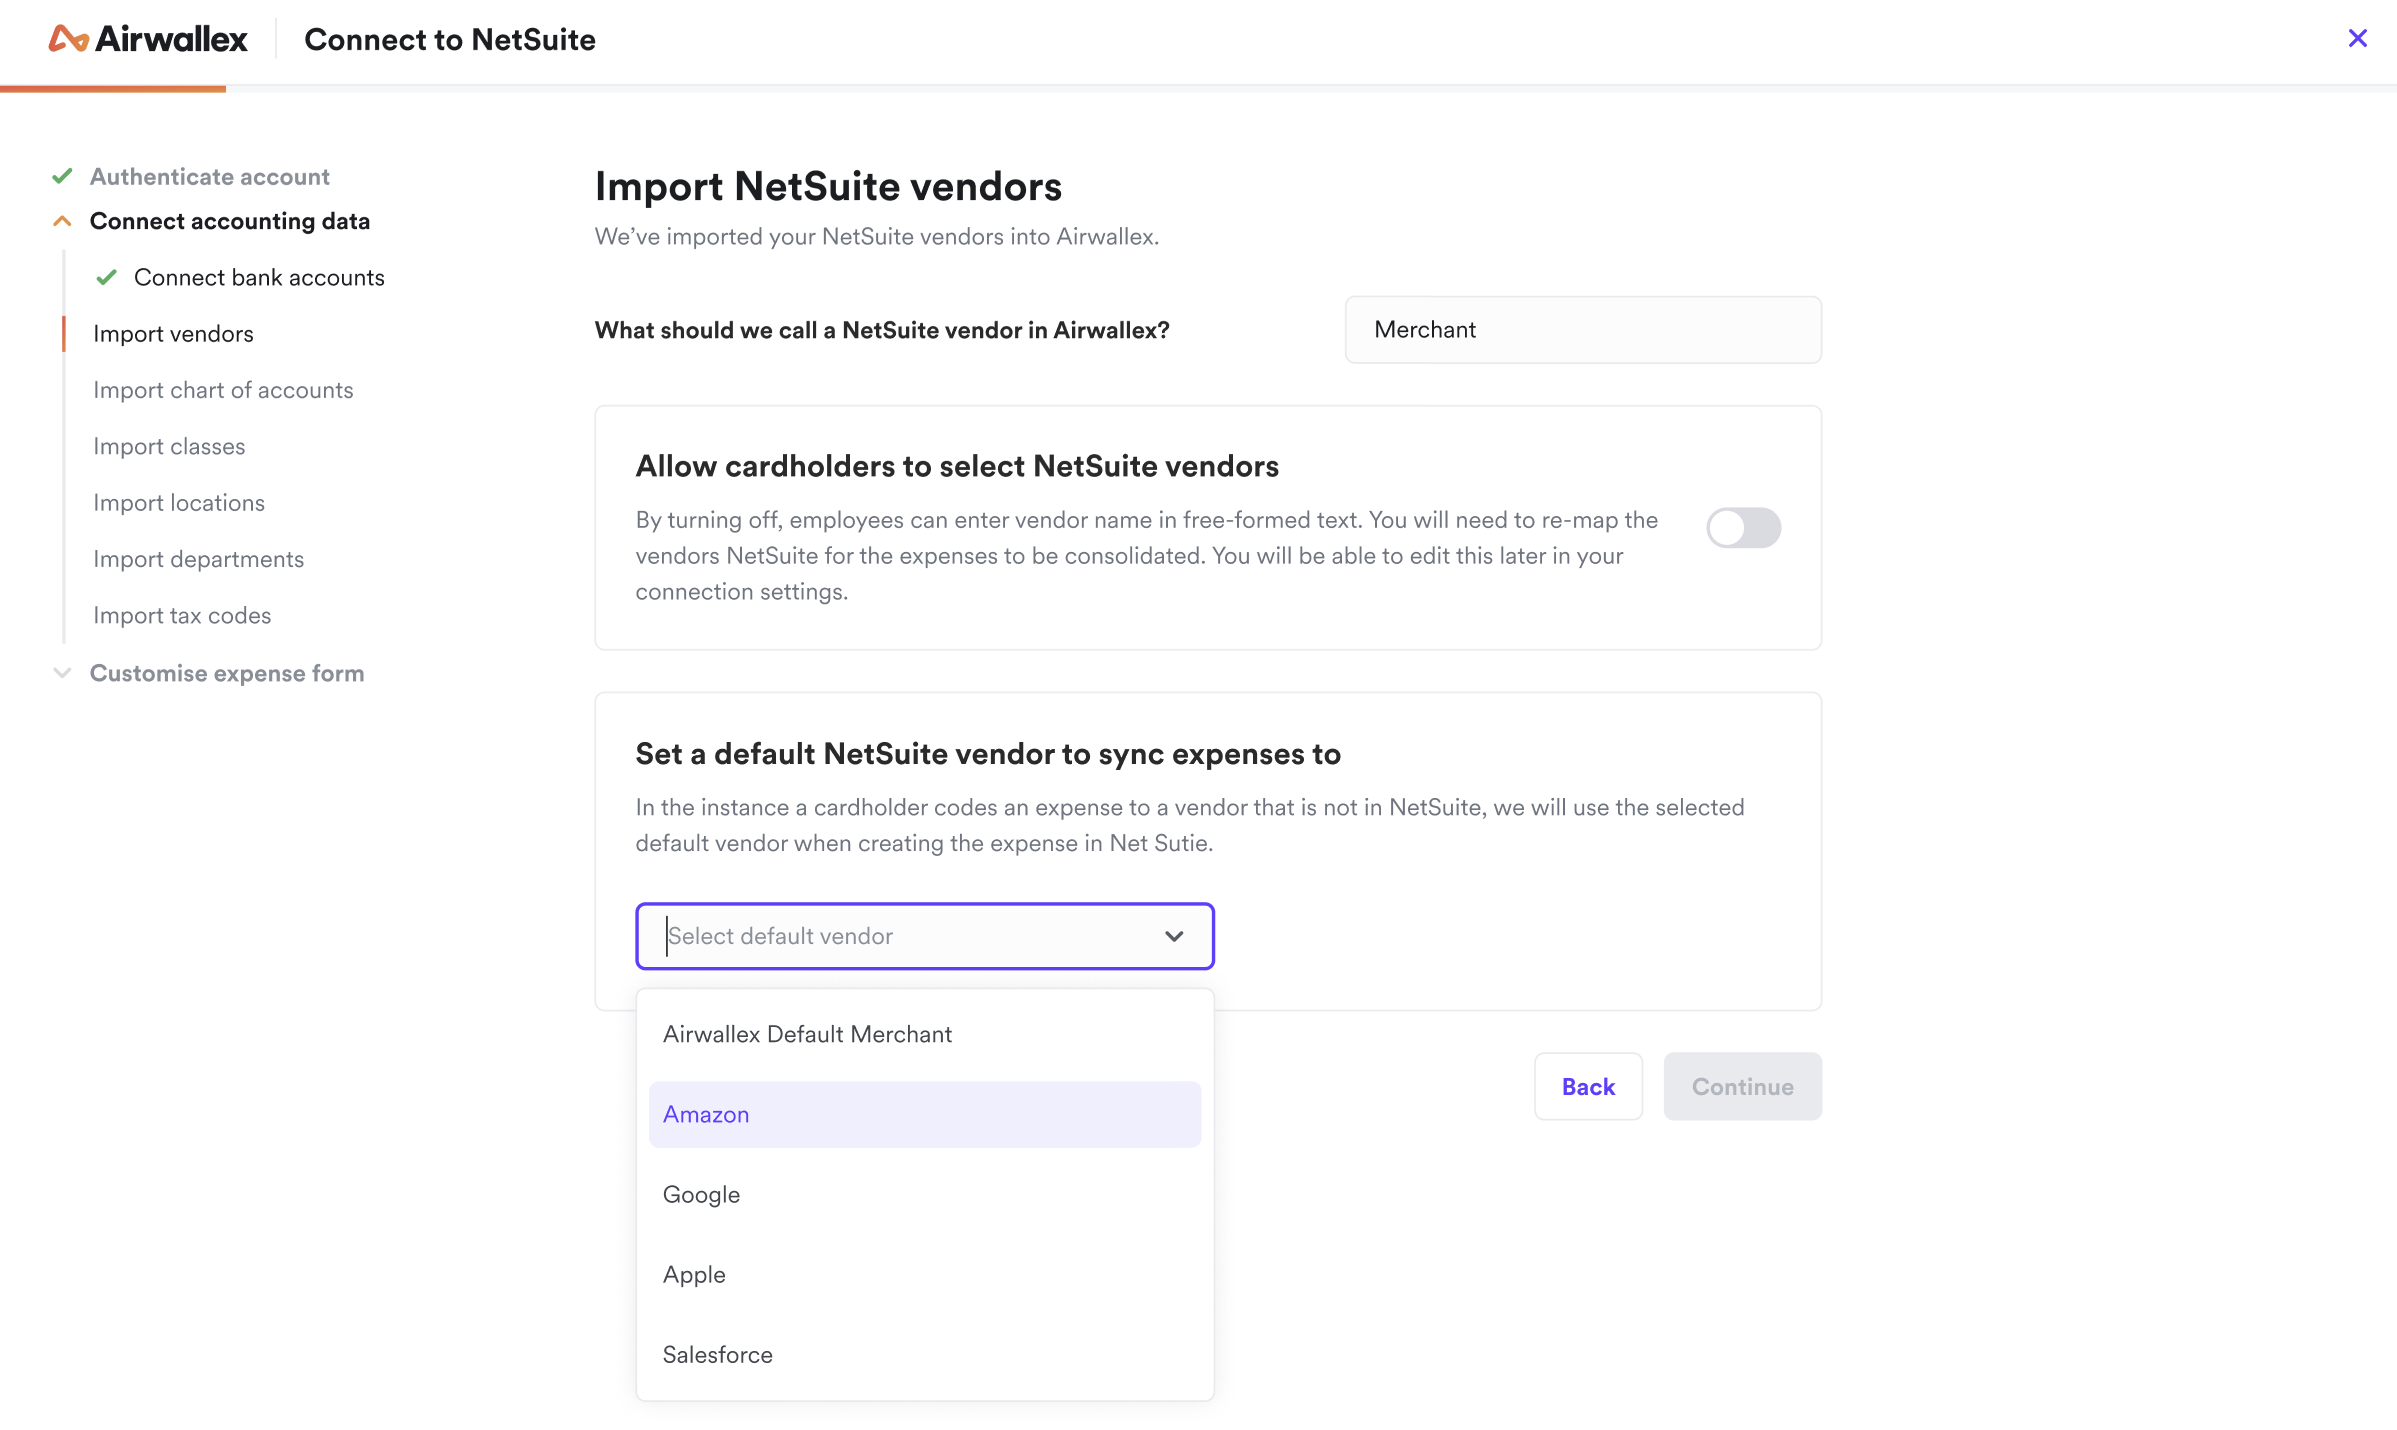Open Import chart of accounts step
The height and width of the screenshot is (1430, 2397).
click(223, 390)
